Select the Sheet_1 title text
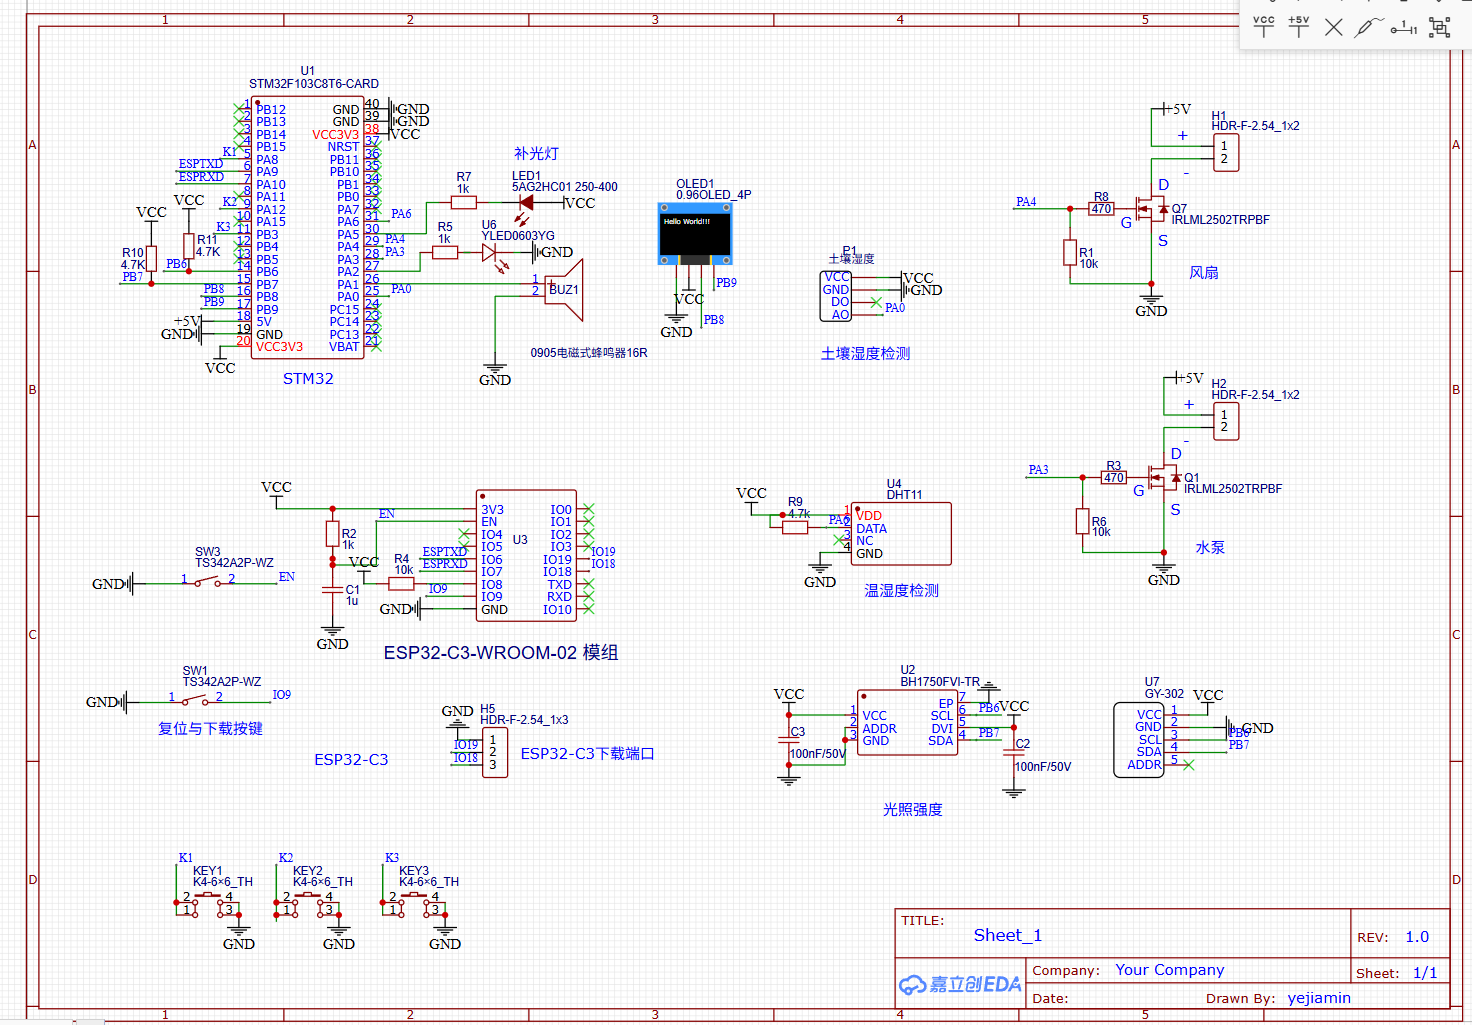Viewport: 1472px width, 1025px height. click(x=1008, y=936)
